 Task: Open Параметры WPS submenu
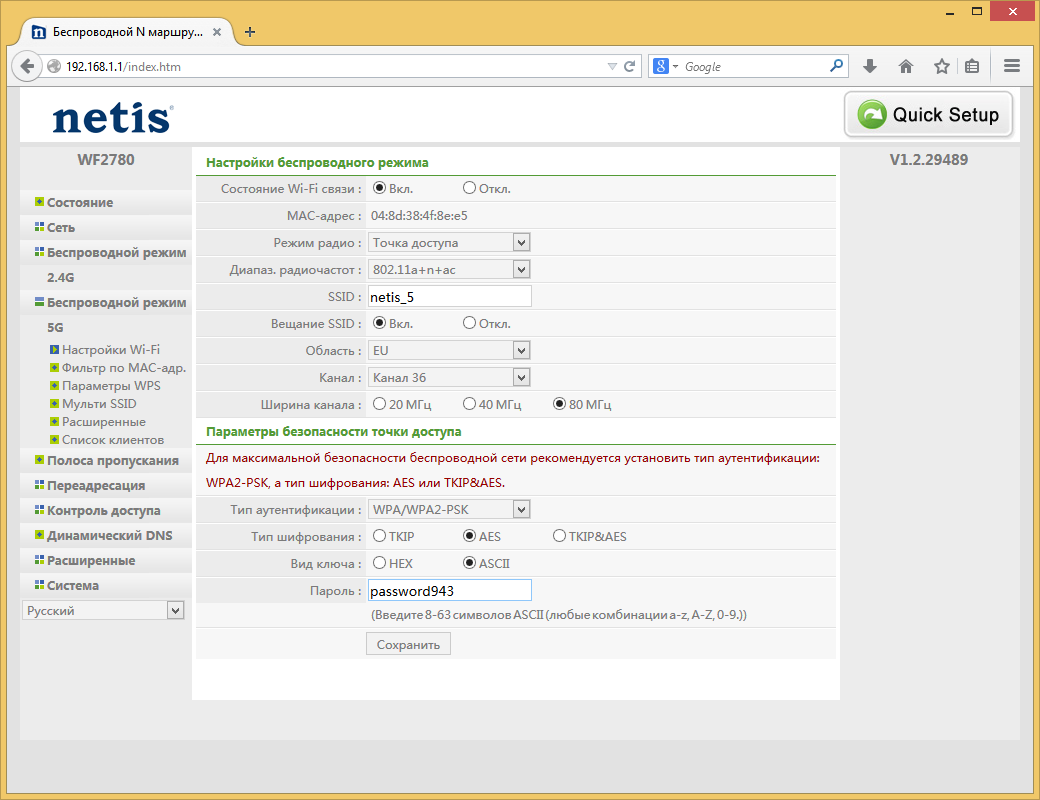(111, 385)
